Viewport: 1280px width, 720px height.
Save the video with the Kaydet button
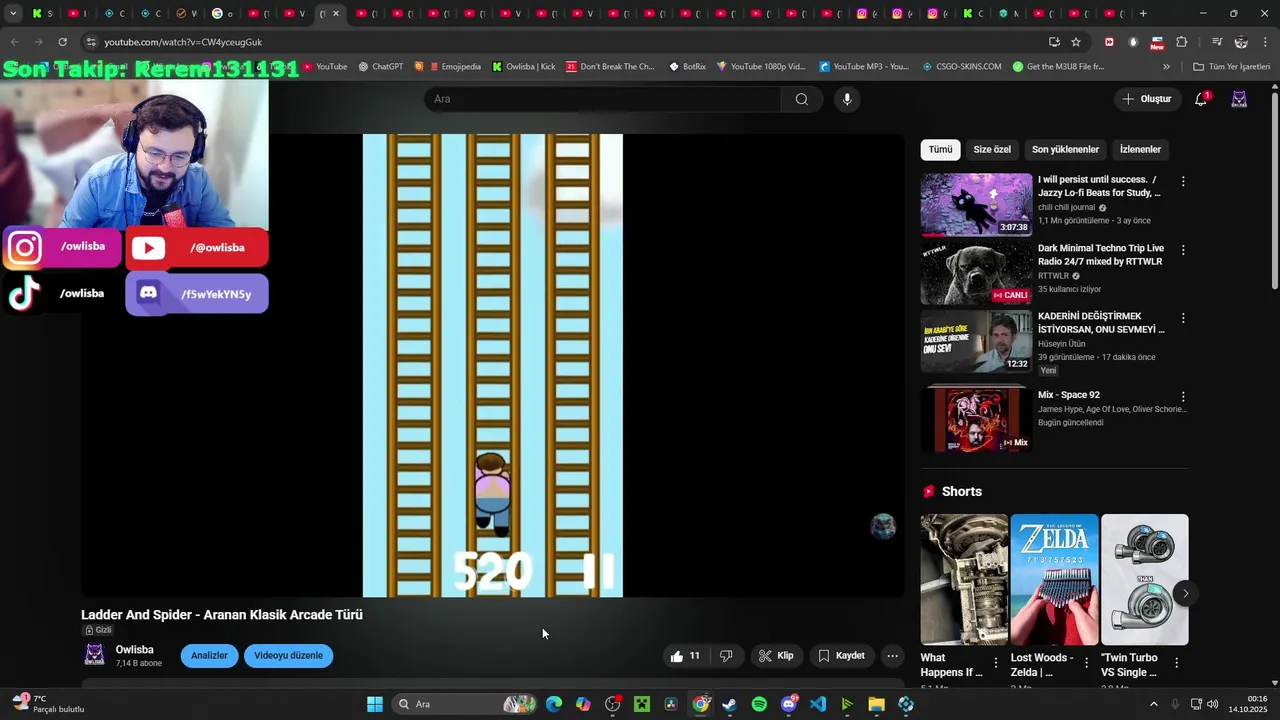click(841, 656)
